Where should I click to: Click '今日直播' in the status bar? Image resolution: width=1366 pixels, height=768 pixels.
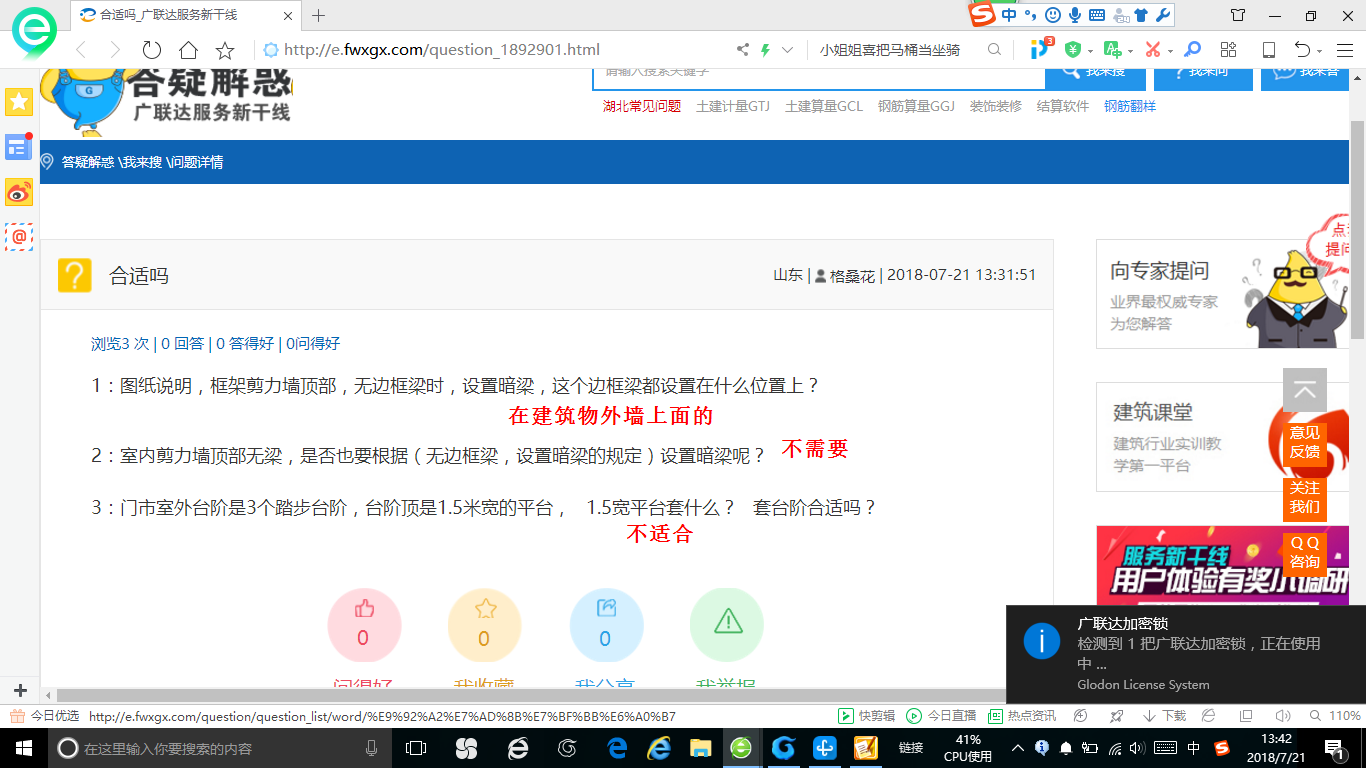pyautogui.click(x=941, y=716)
